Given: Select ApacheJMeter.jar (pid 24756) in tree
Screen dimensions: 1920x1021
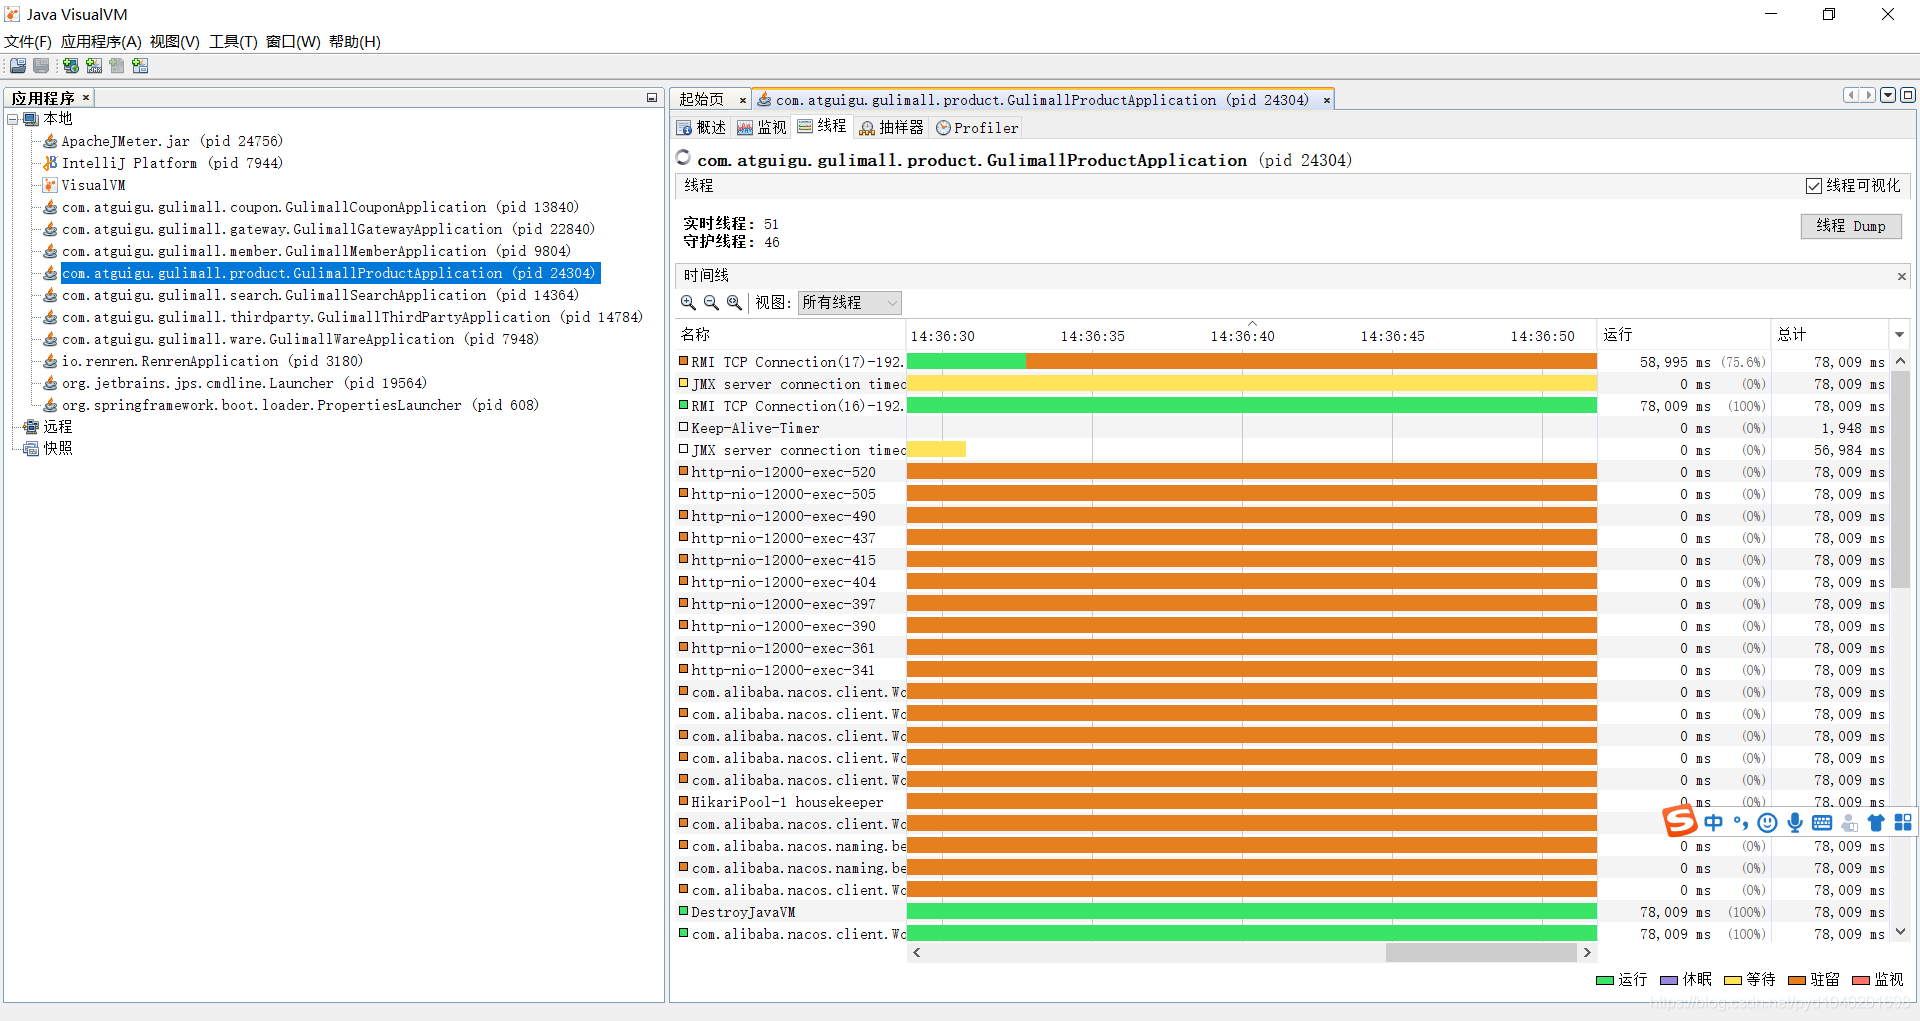Looking at the screenshot, I should tap(172, 141).
